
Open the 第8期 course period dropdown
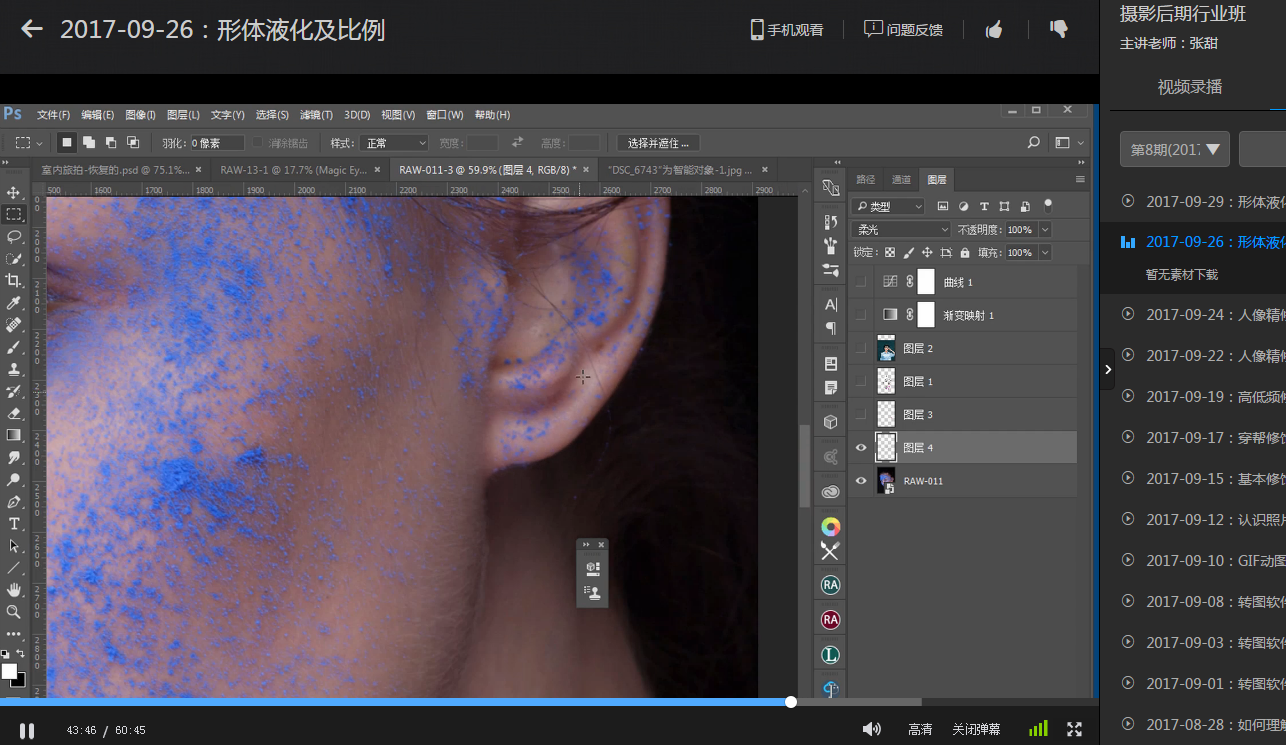(x=1175, y=149)
